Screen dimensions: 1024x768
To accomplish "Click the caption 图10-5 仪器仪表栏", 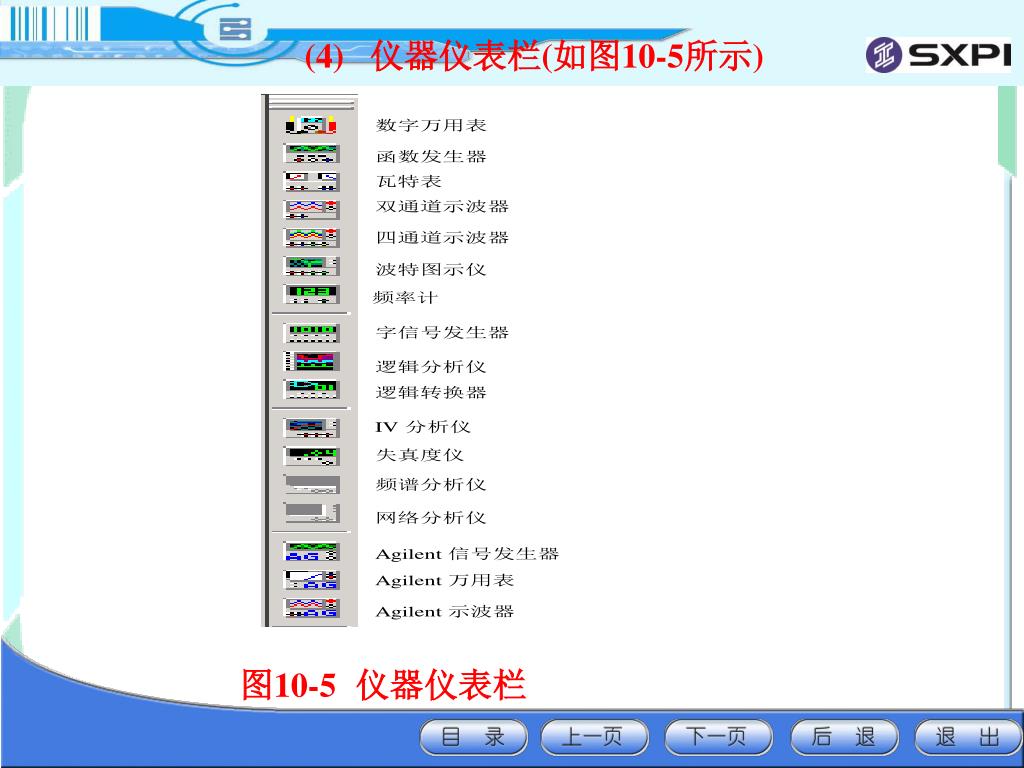I will click(x=384, y=685).
